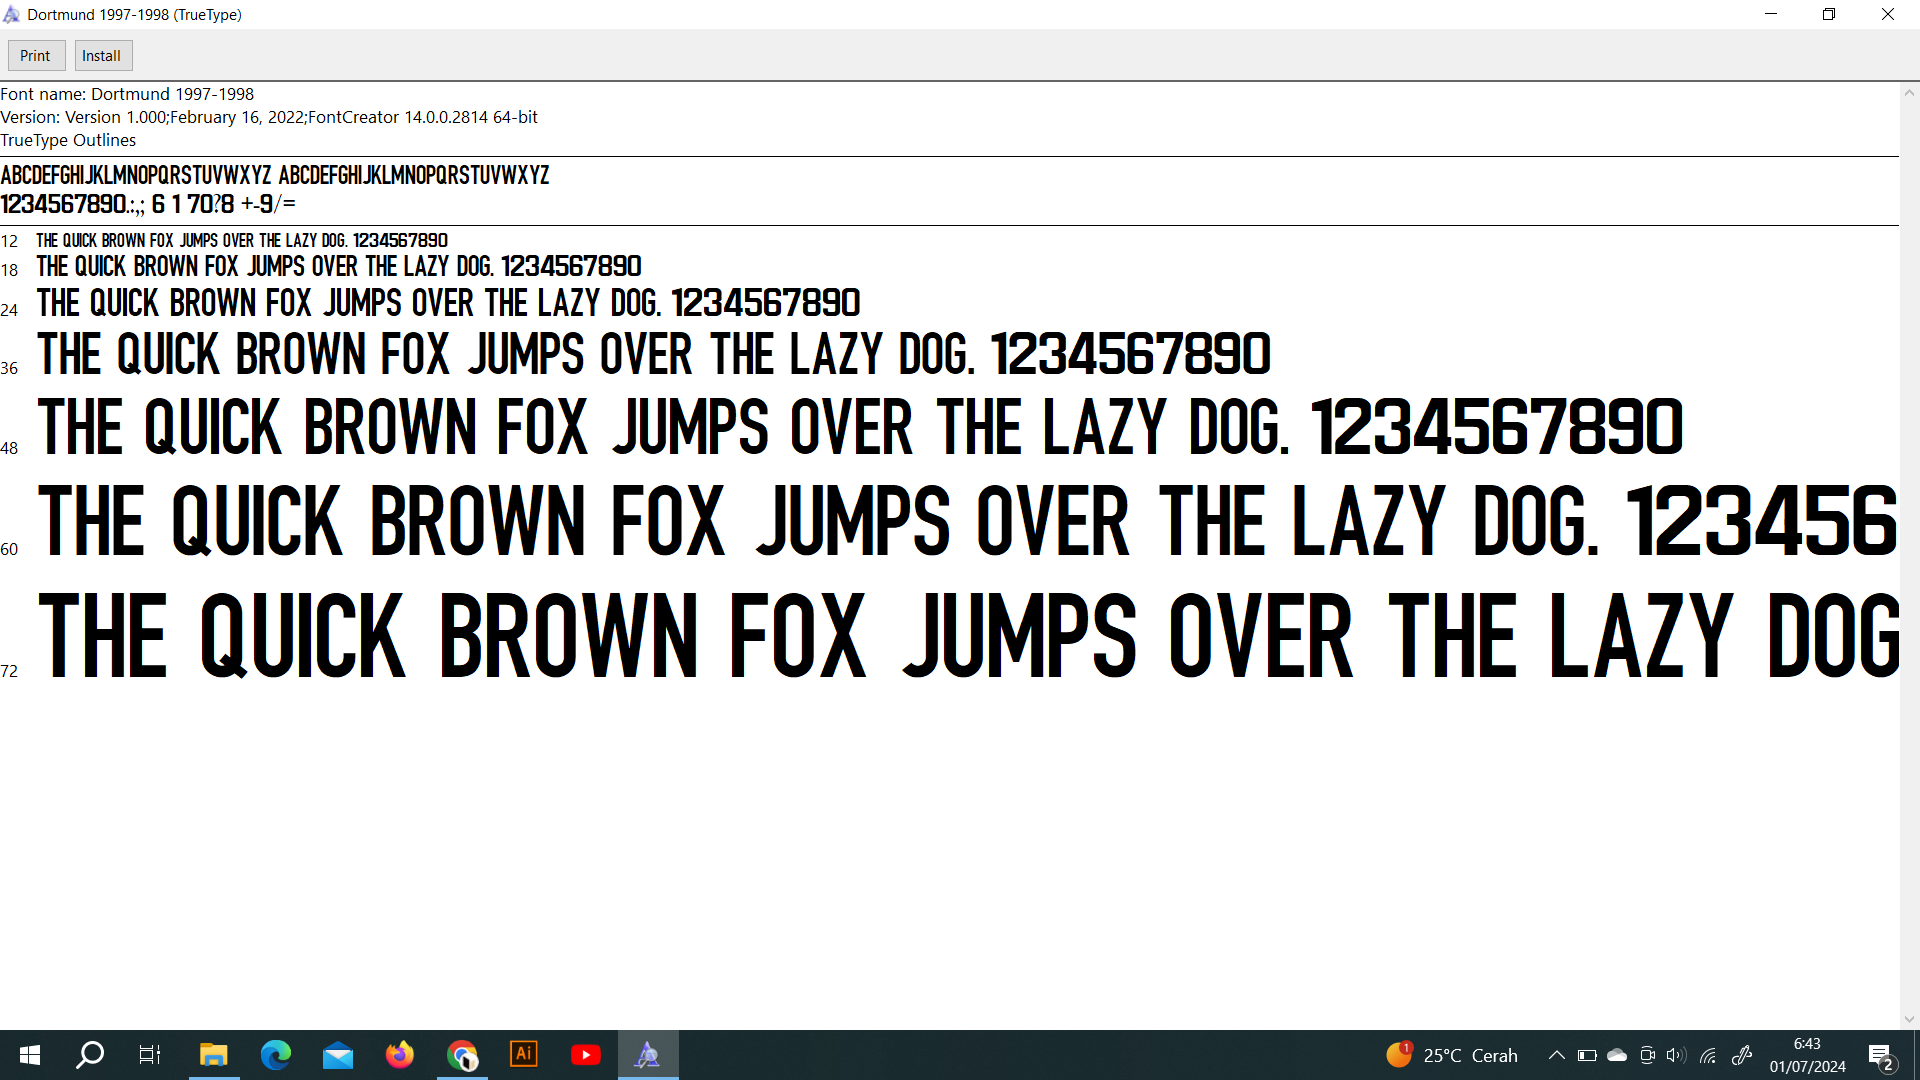
Task: Open File Explorer from taskbar
Action: [x=213, y=1055]
